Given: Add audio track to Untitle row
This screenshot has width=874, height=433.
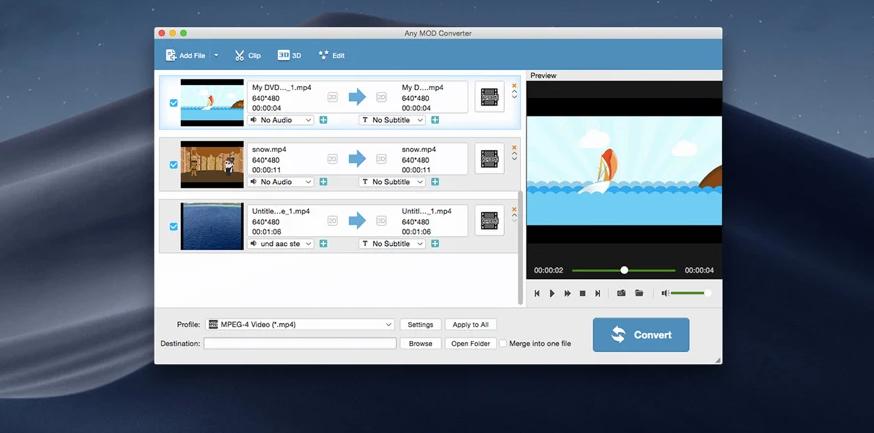Looking at the screenshot, I should coord(323,244).
